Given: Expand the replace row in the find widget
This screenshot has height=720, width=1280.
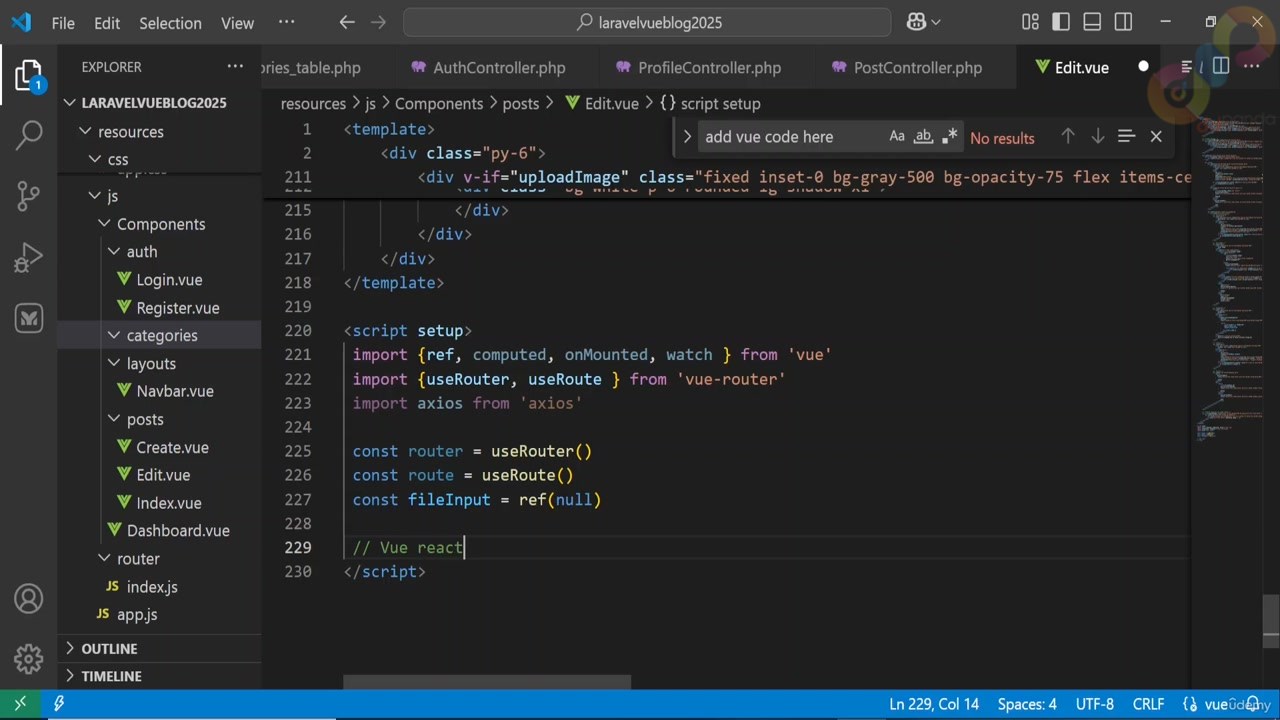Looking at the screenshot, I should pyautogui.click(x=687, y=137).
